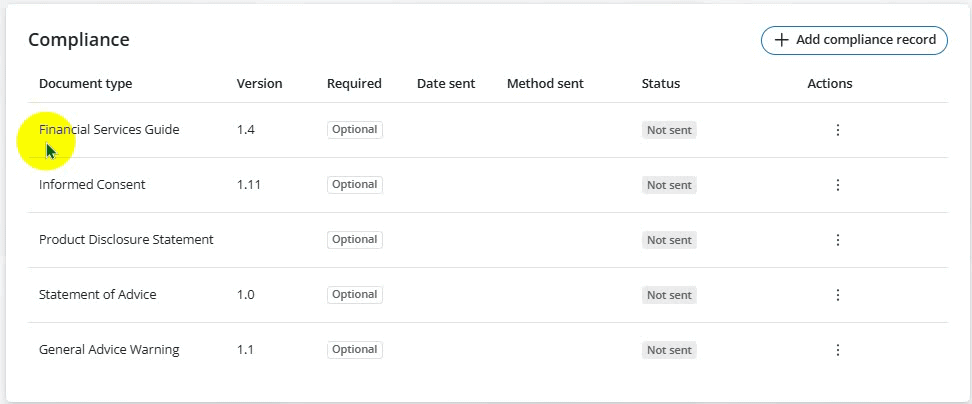Click the Version column header
This screenshot has height=404, width=972.
tap(259, 84)
